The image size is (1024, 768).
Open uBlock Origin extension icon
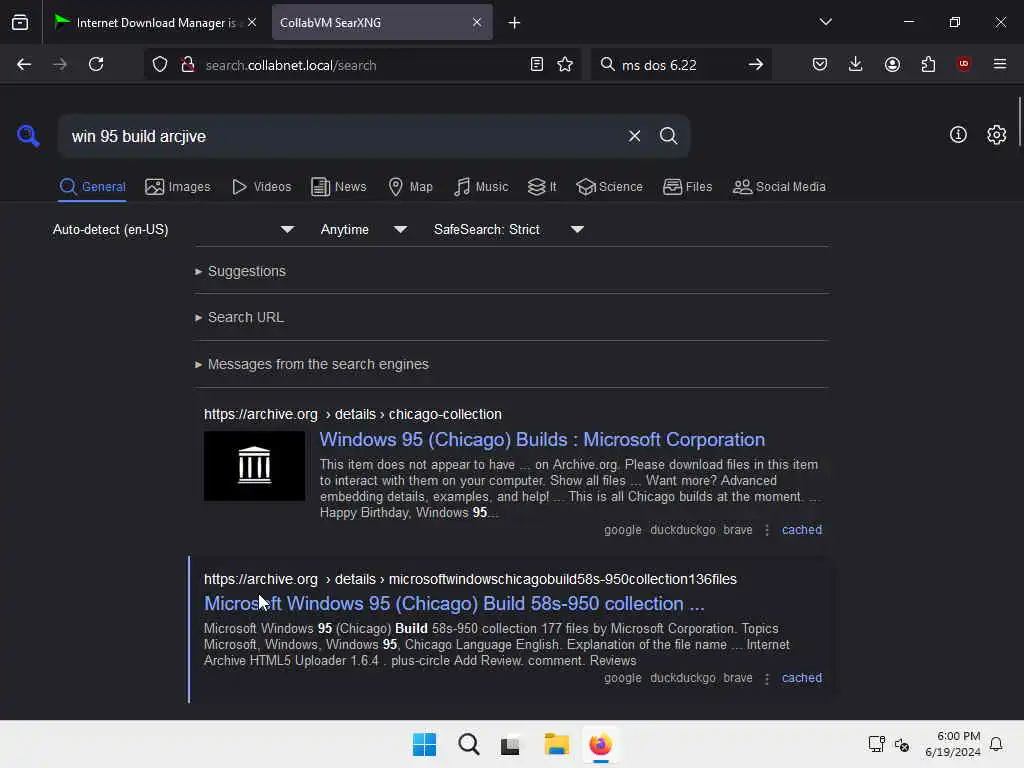(x=963, y=64)
